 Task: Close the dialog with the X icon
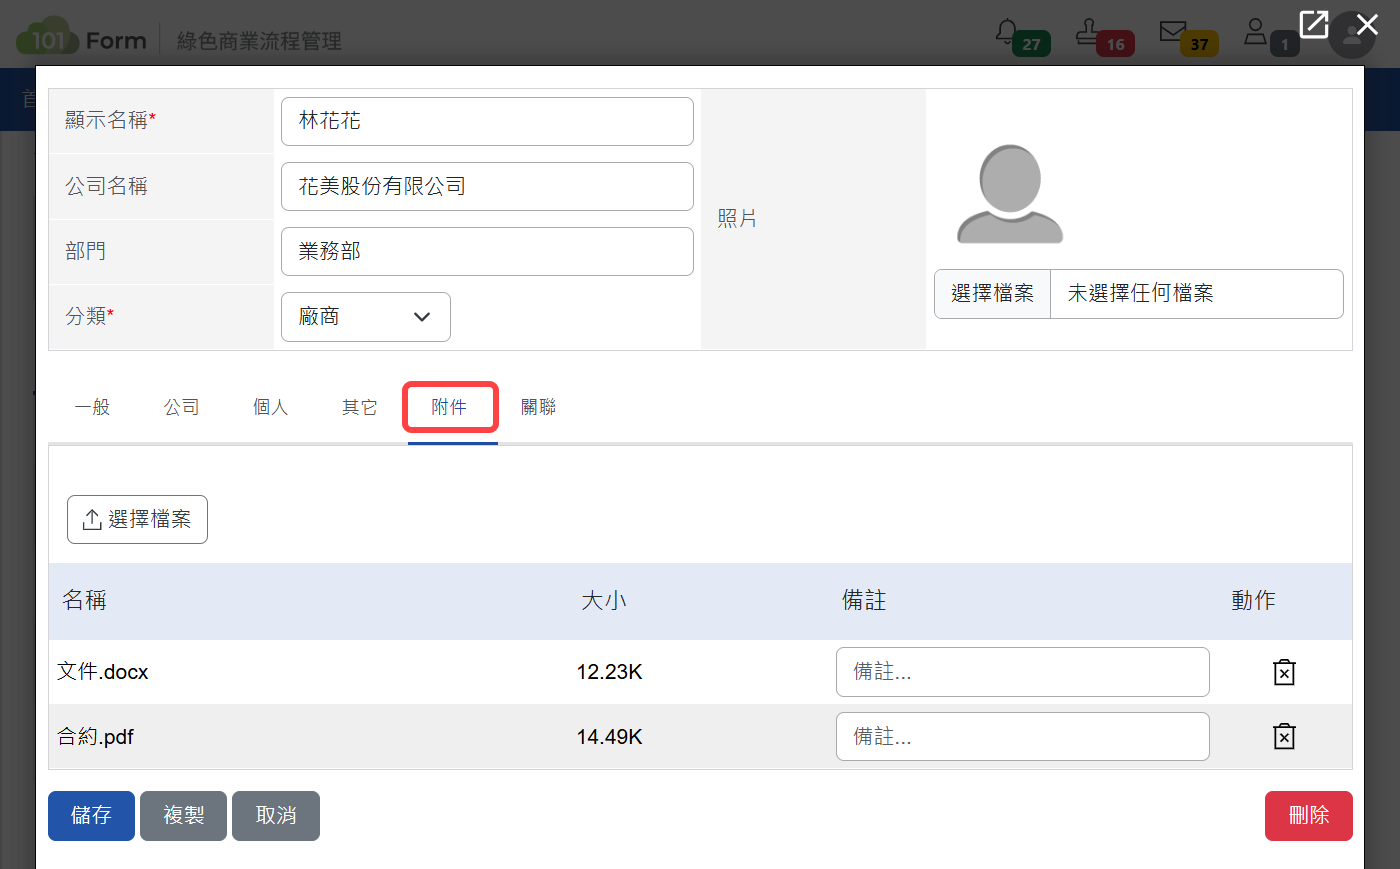pyautogui.click(x=1367, y=25)
